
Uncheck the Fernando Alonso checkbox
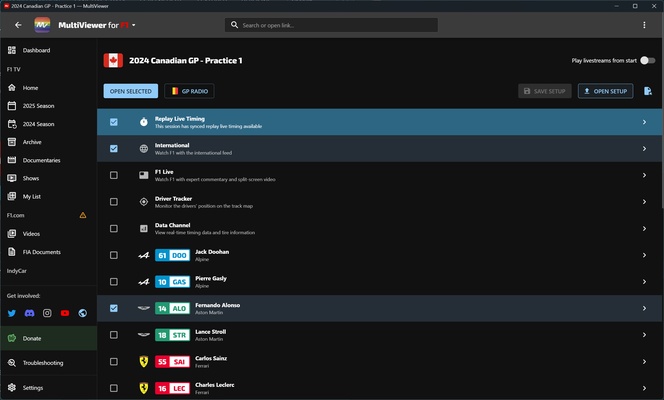pyautogui.click(x=113, y=308)
